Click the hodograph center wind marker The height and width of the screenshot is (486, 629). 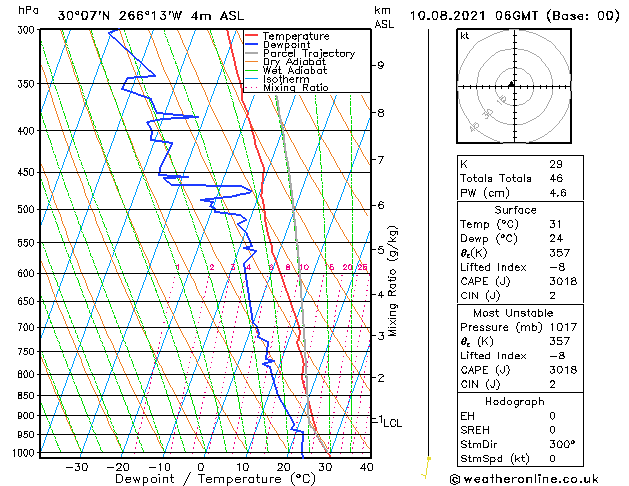pyautogui.click(x=511, y=84)
